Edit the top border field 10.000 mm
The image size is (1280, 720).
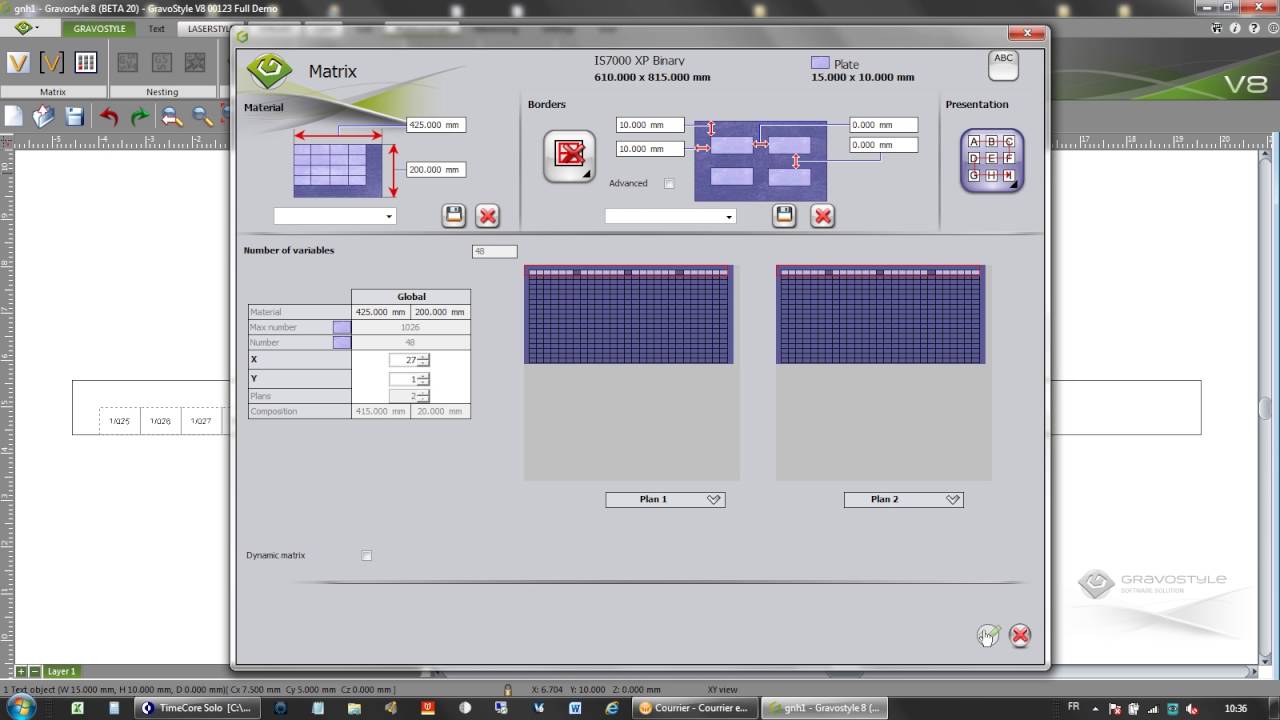650,125
